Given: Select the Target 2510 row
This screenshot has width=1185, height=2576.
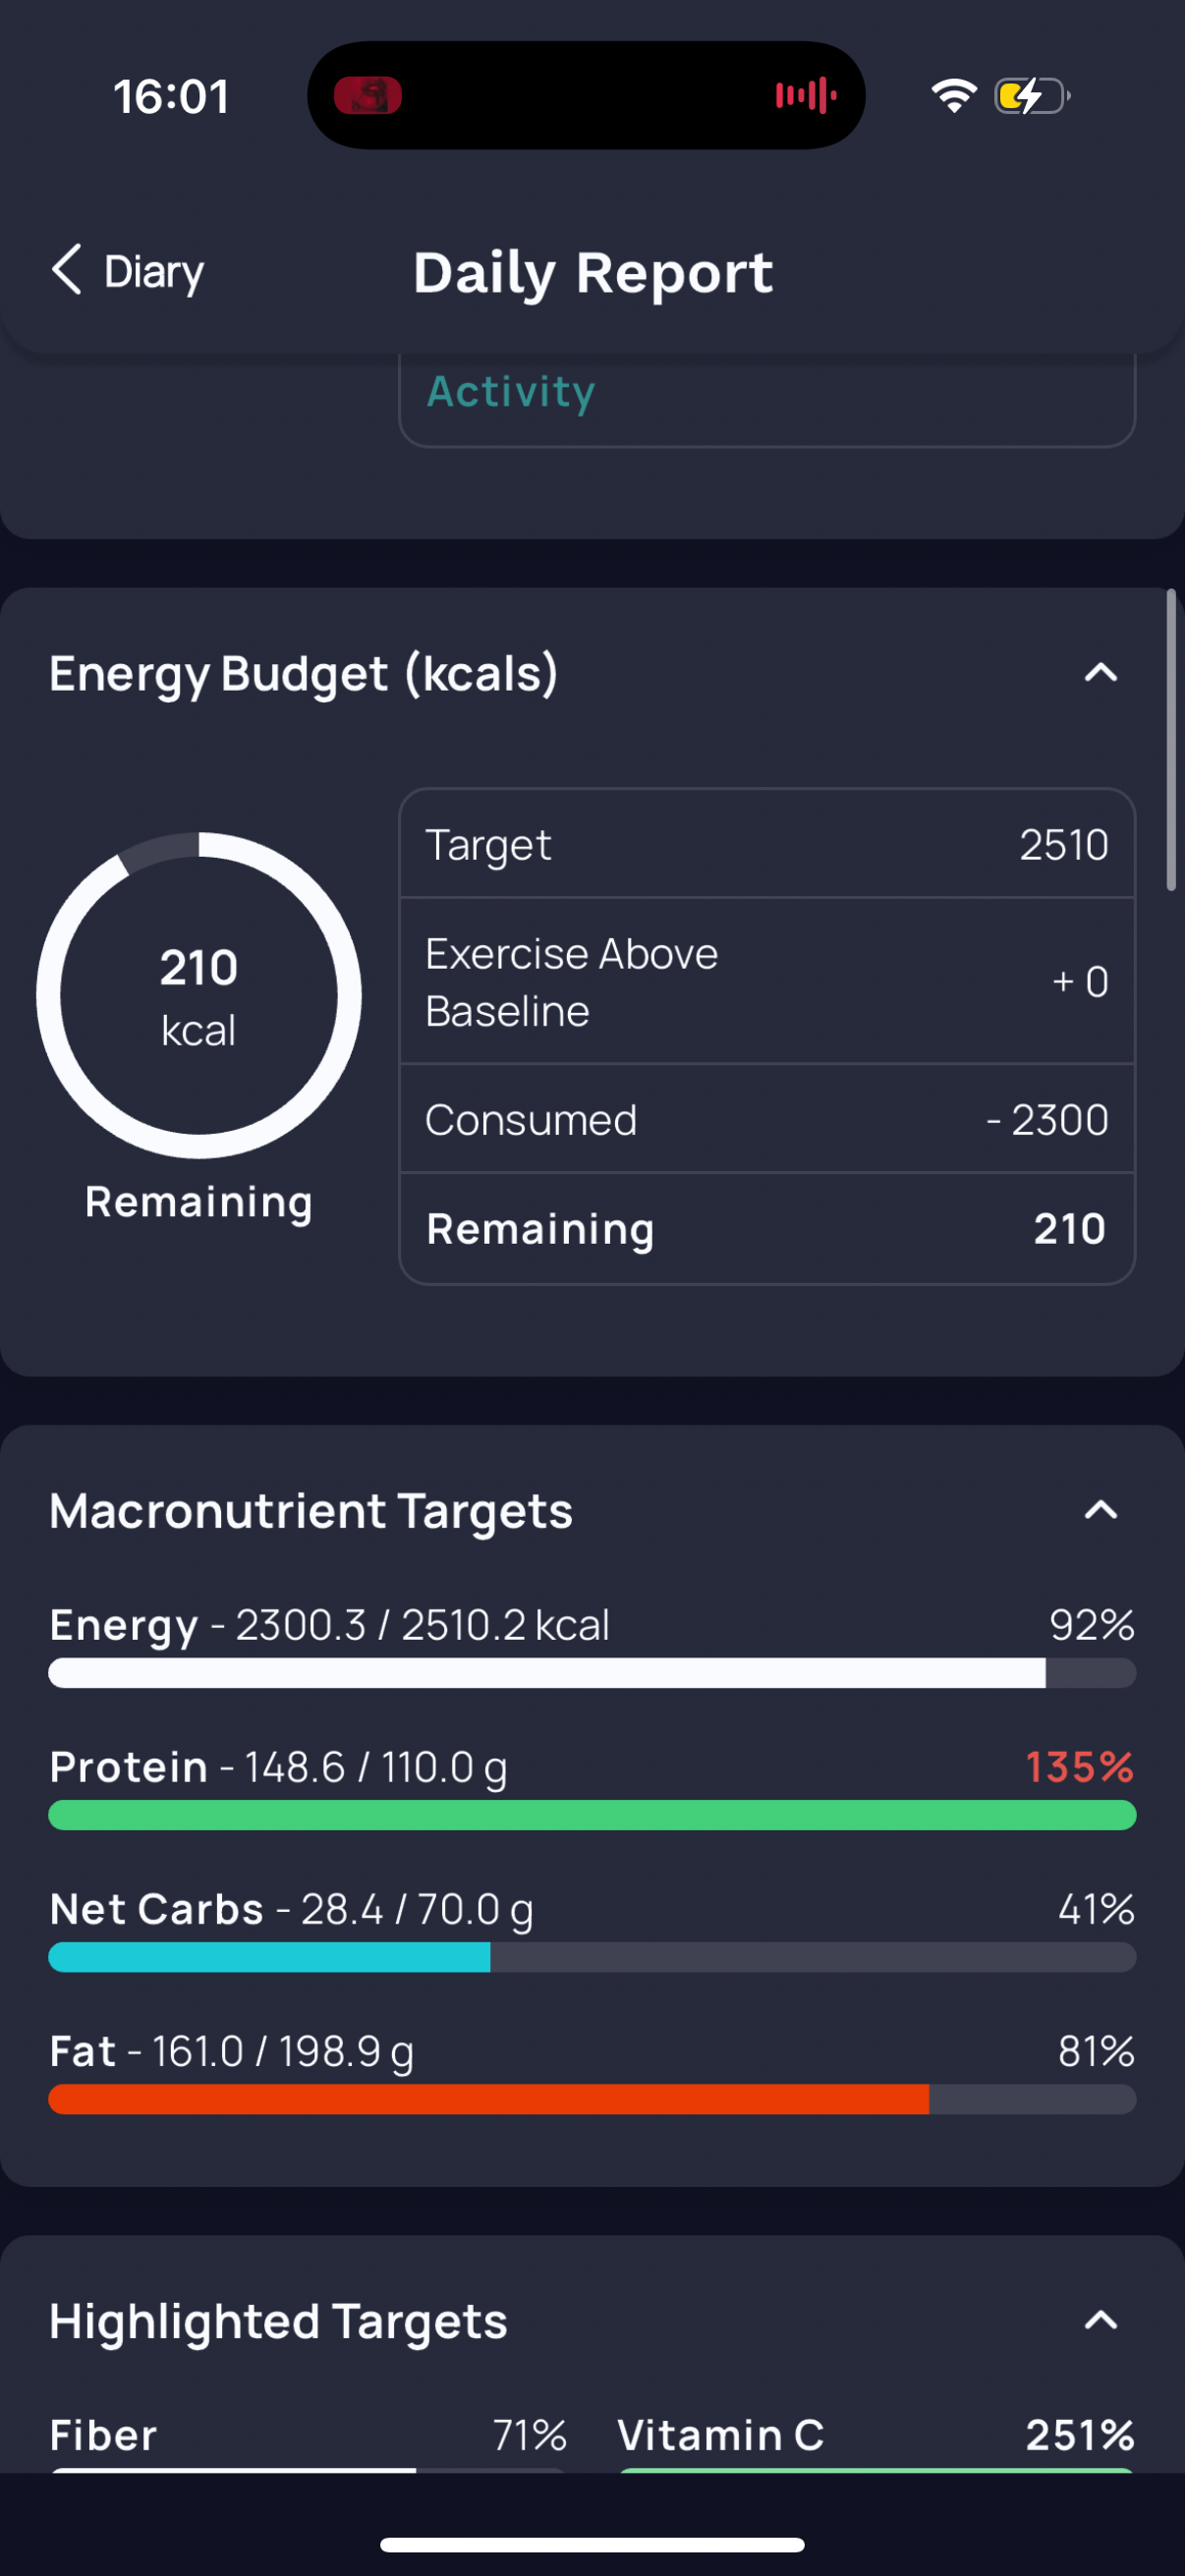Looking at the screenshot, I should [767, 845].
